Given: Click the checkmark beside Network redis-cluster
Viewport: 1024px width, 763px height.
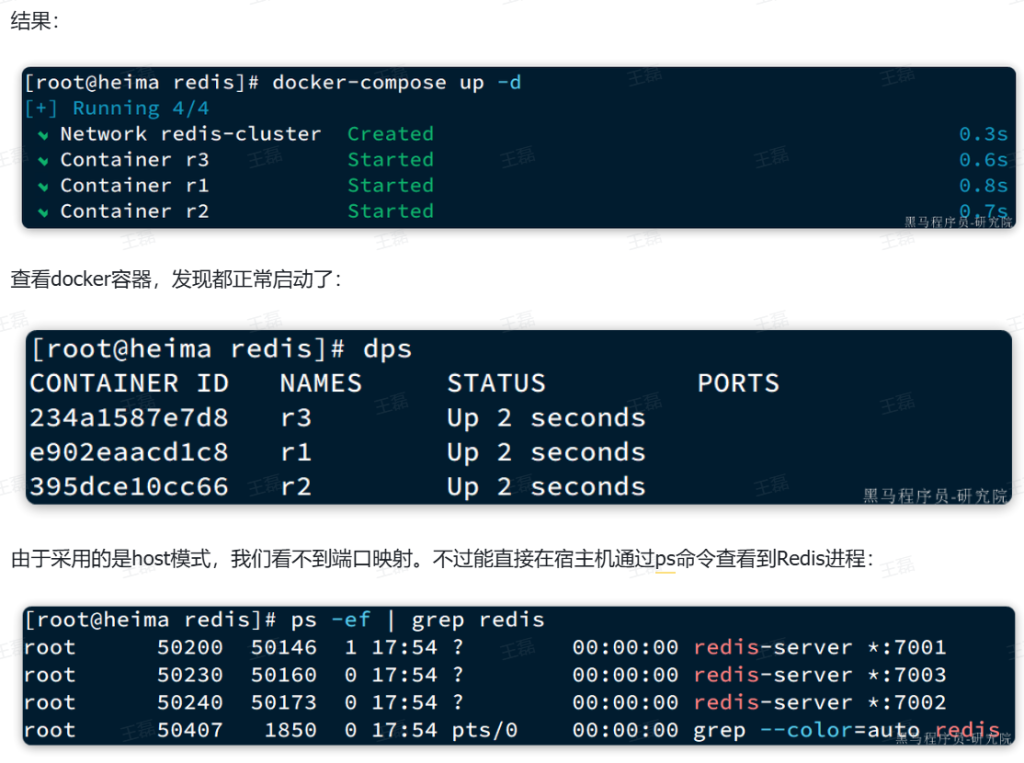Looking at the screenshot, I should (x=43, y=134).
